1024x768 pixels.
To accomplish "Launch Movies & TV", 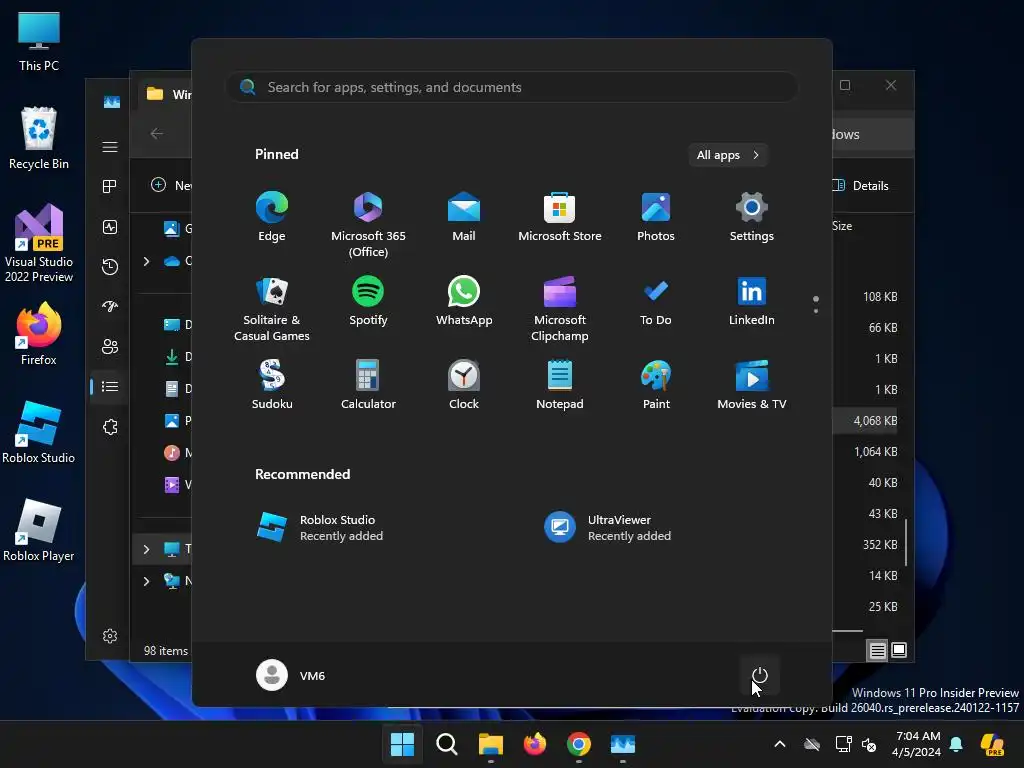I will 752,385.
